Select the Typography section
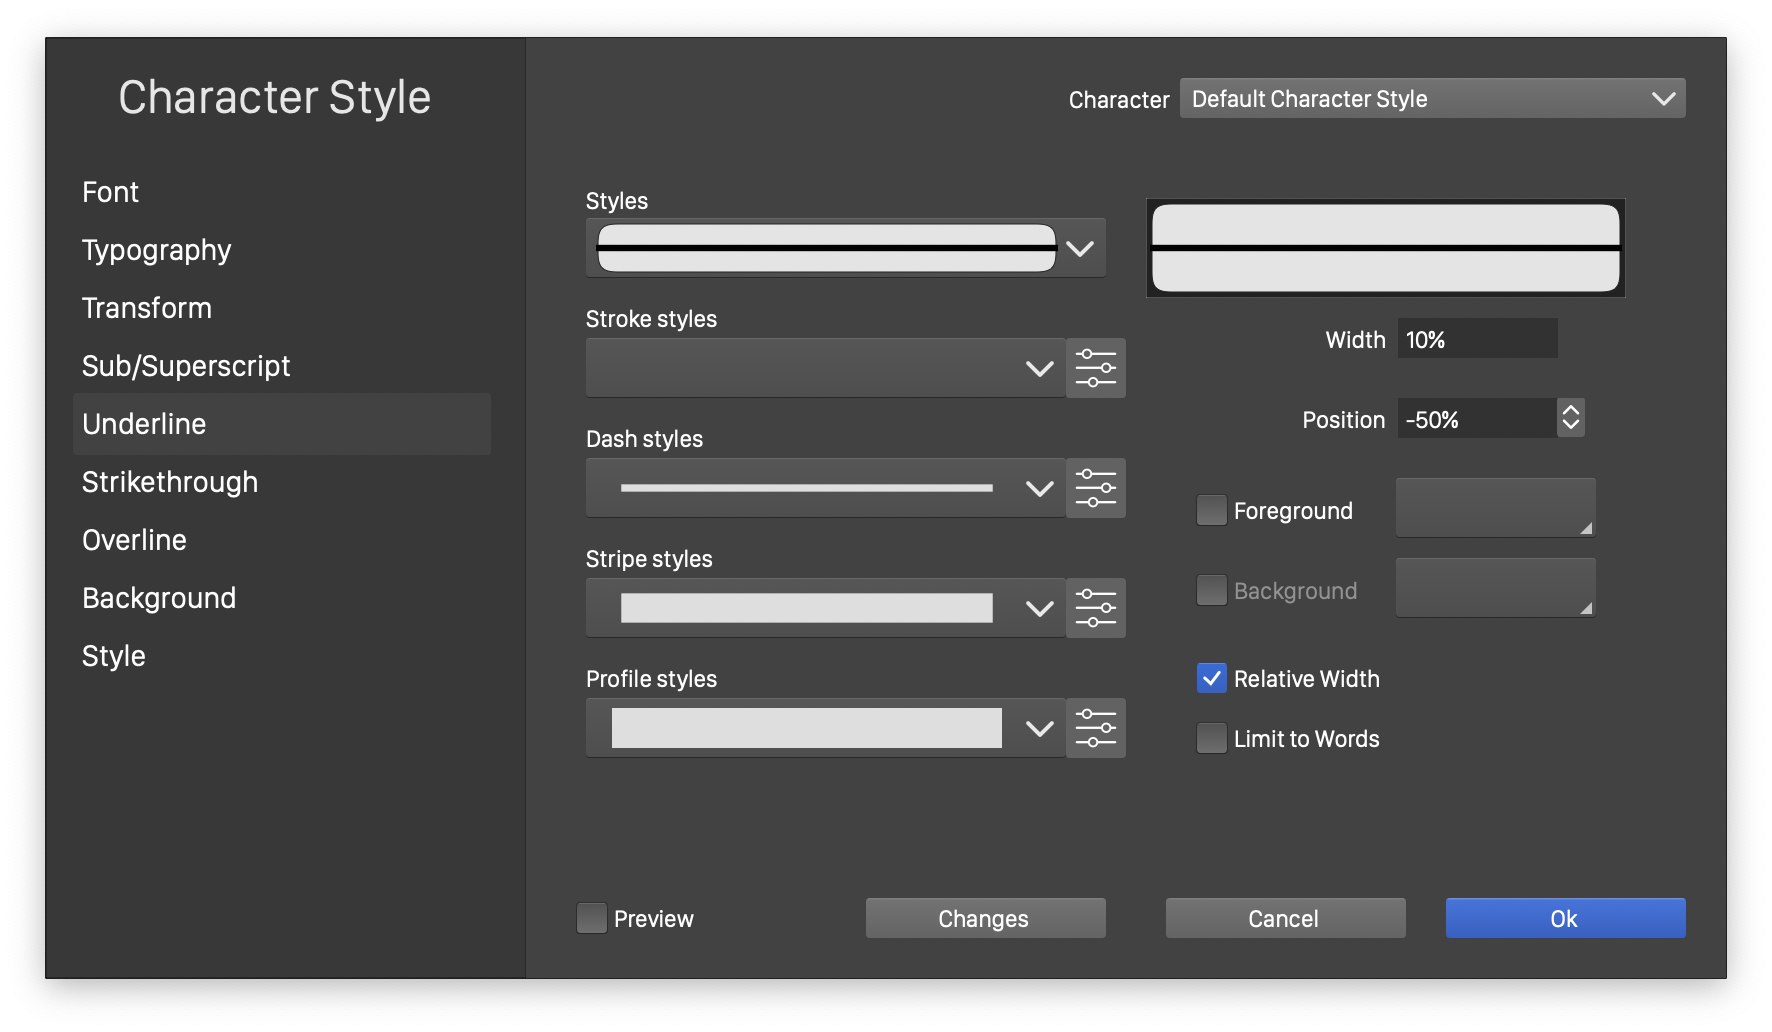This screenshot has width=1772, height=1032. click(157, 250)
